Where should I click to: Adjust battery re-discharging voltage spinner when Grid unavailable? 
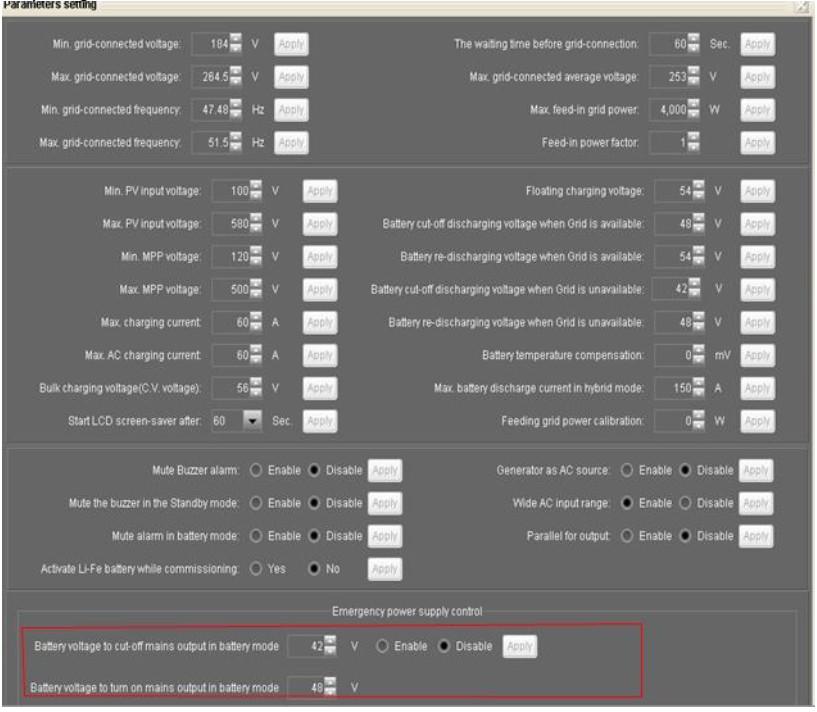tap(698, 322)
